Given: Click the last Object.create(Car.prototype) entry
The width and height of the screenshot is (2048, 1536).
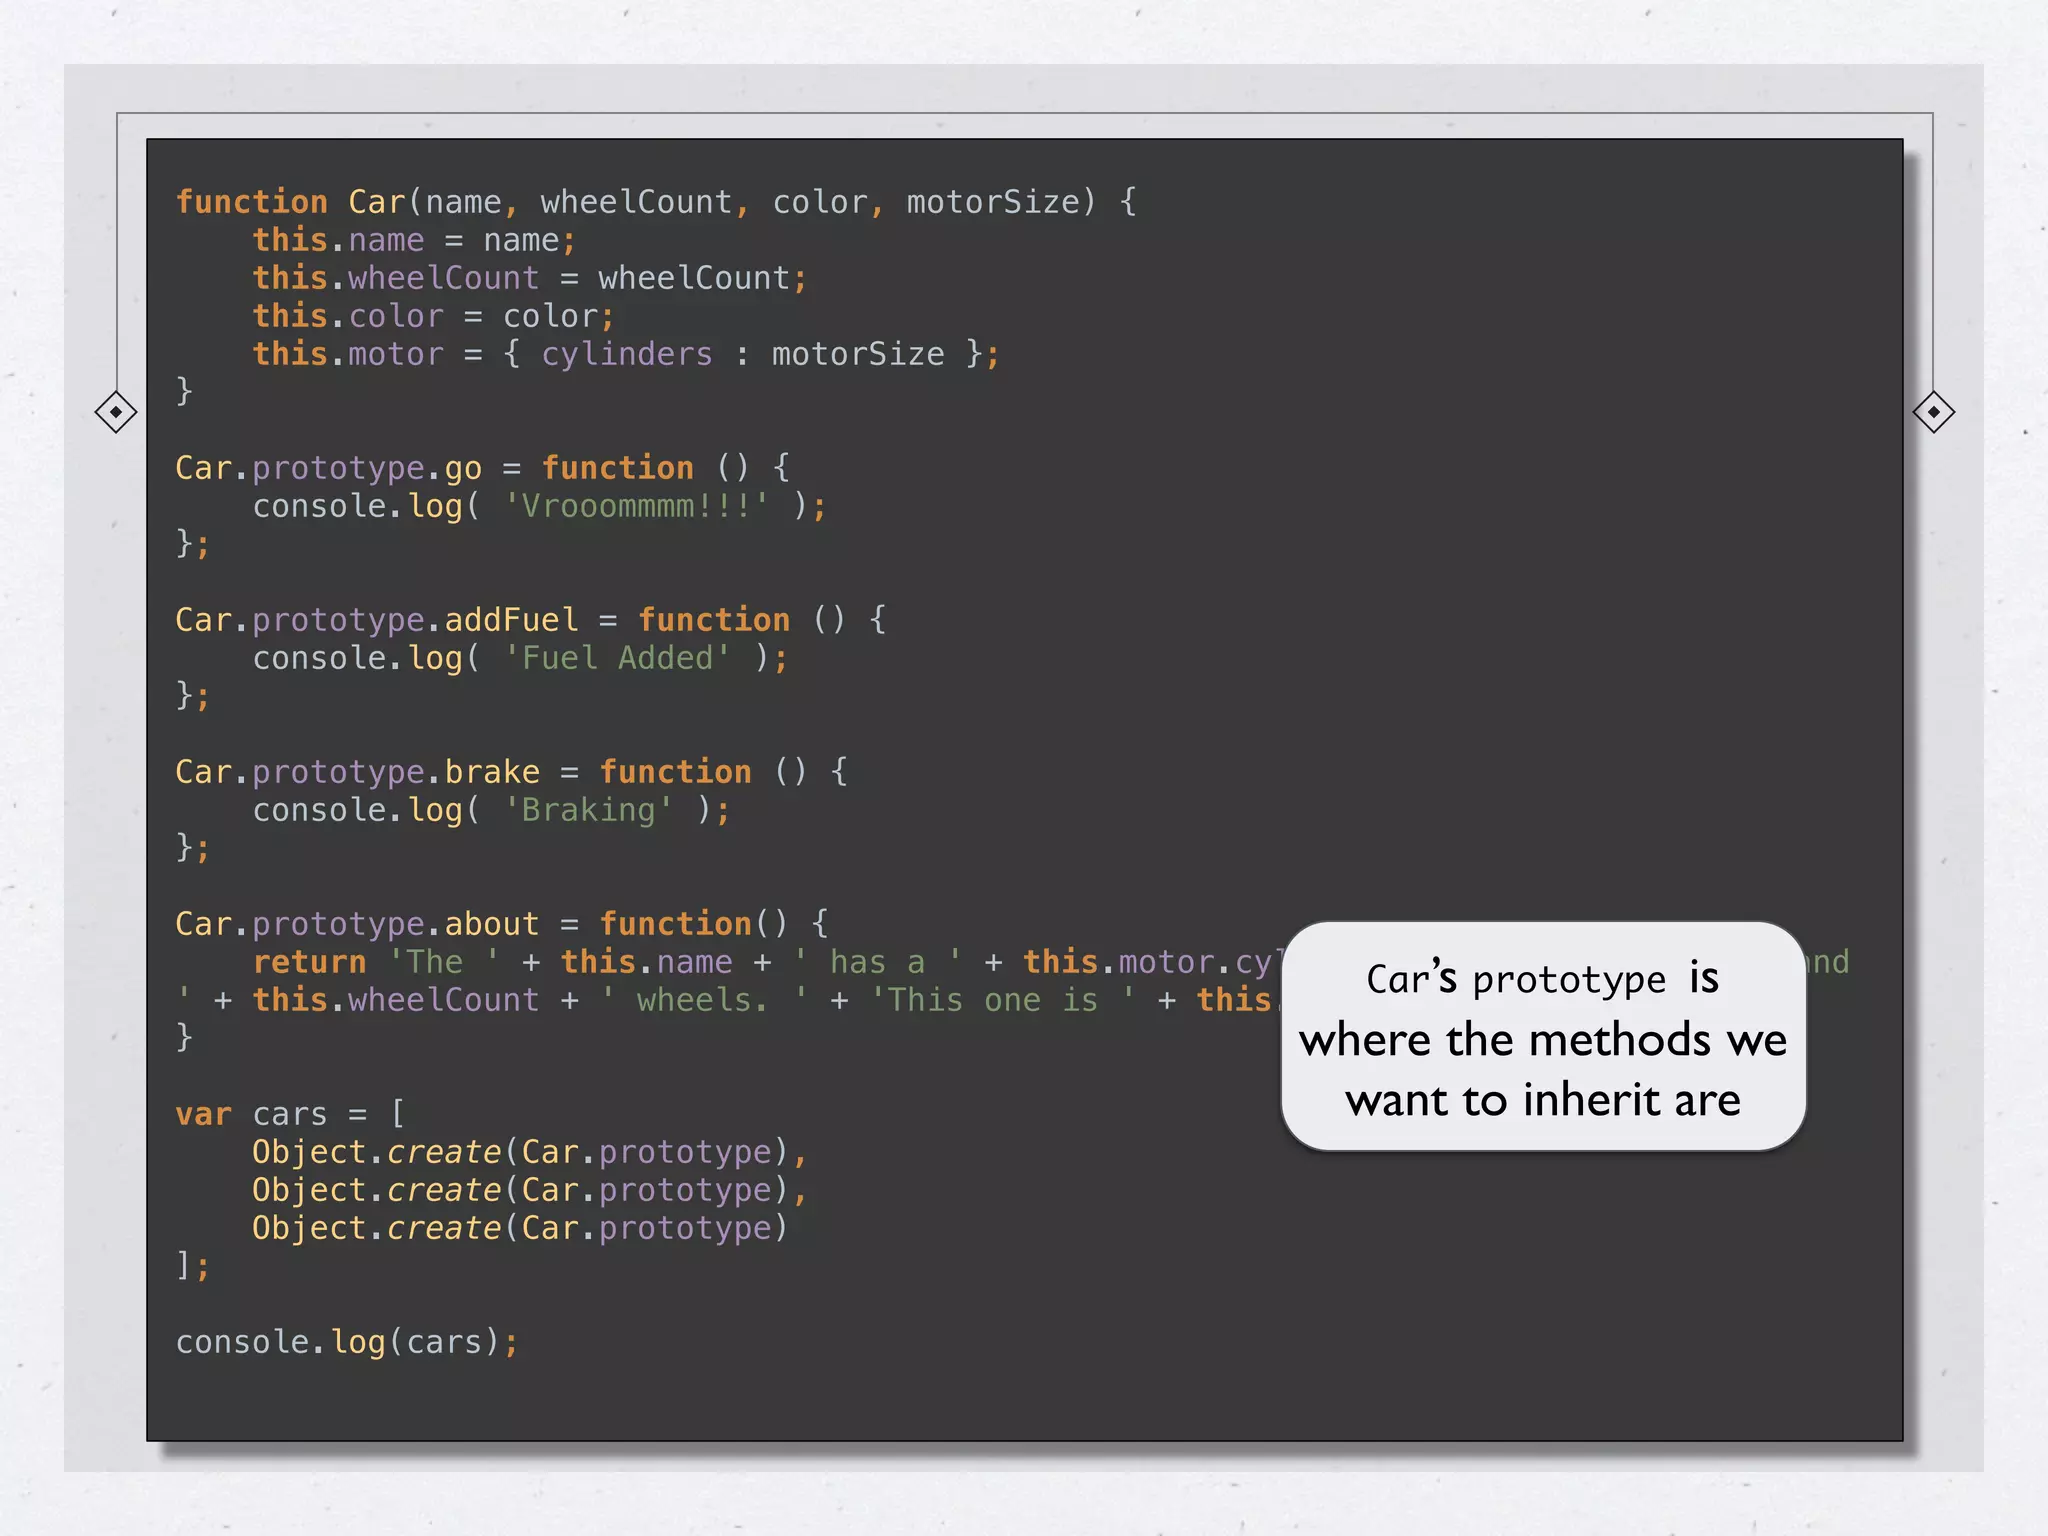Looking at the screenshot, I should click(x=520, y=1228).
